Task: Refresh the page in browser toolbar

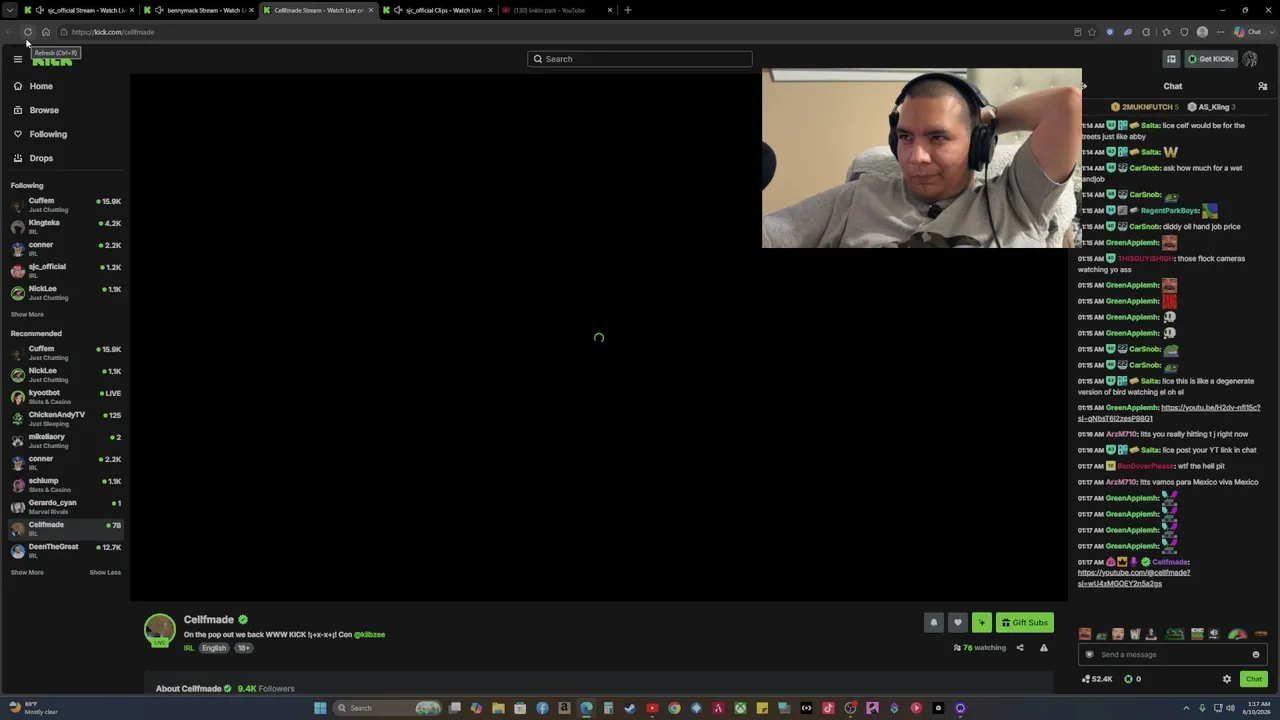Action: pos(28,32)
